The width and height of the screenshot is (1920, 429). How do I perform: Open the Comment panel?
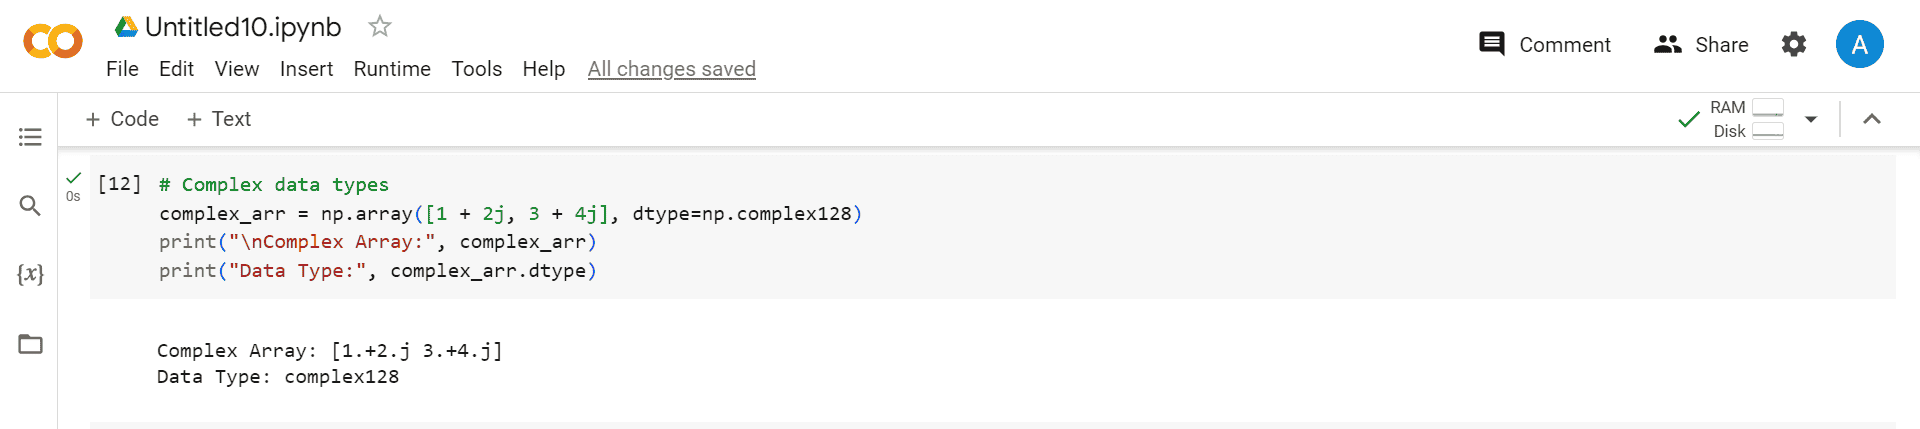[x=1545, y=45]
